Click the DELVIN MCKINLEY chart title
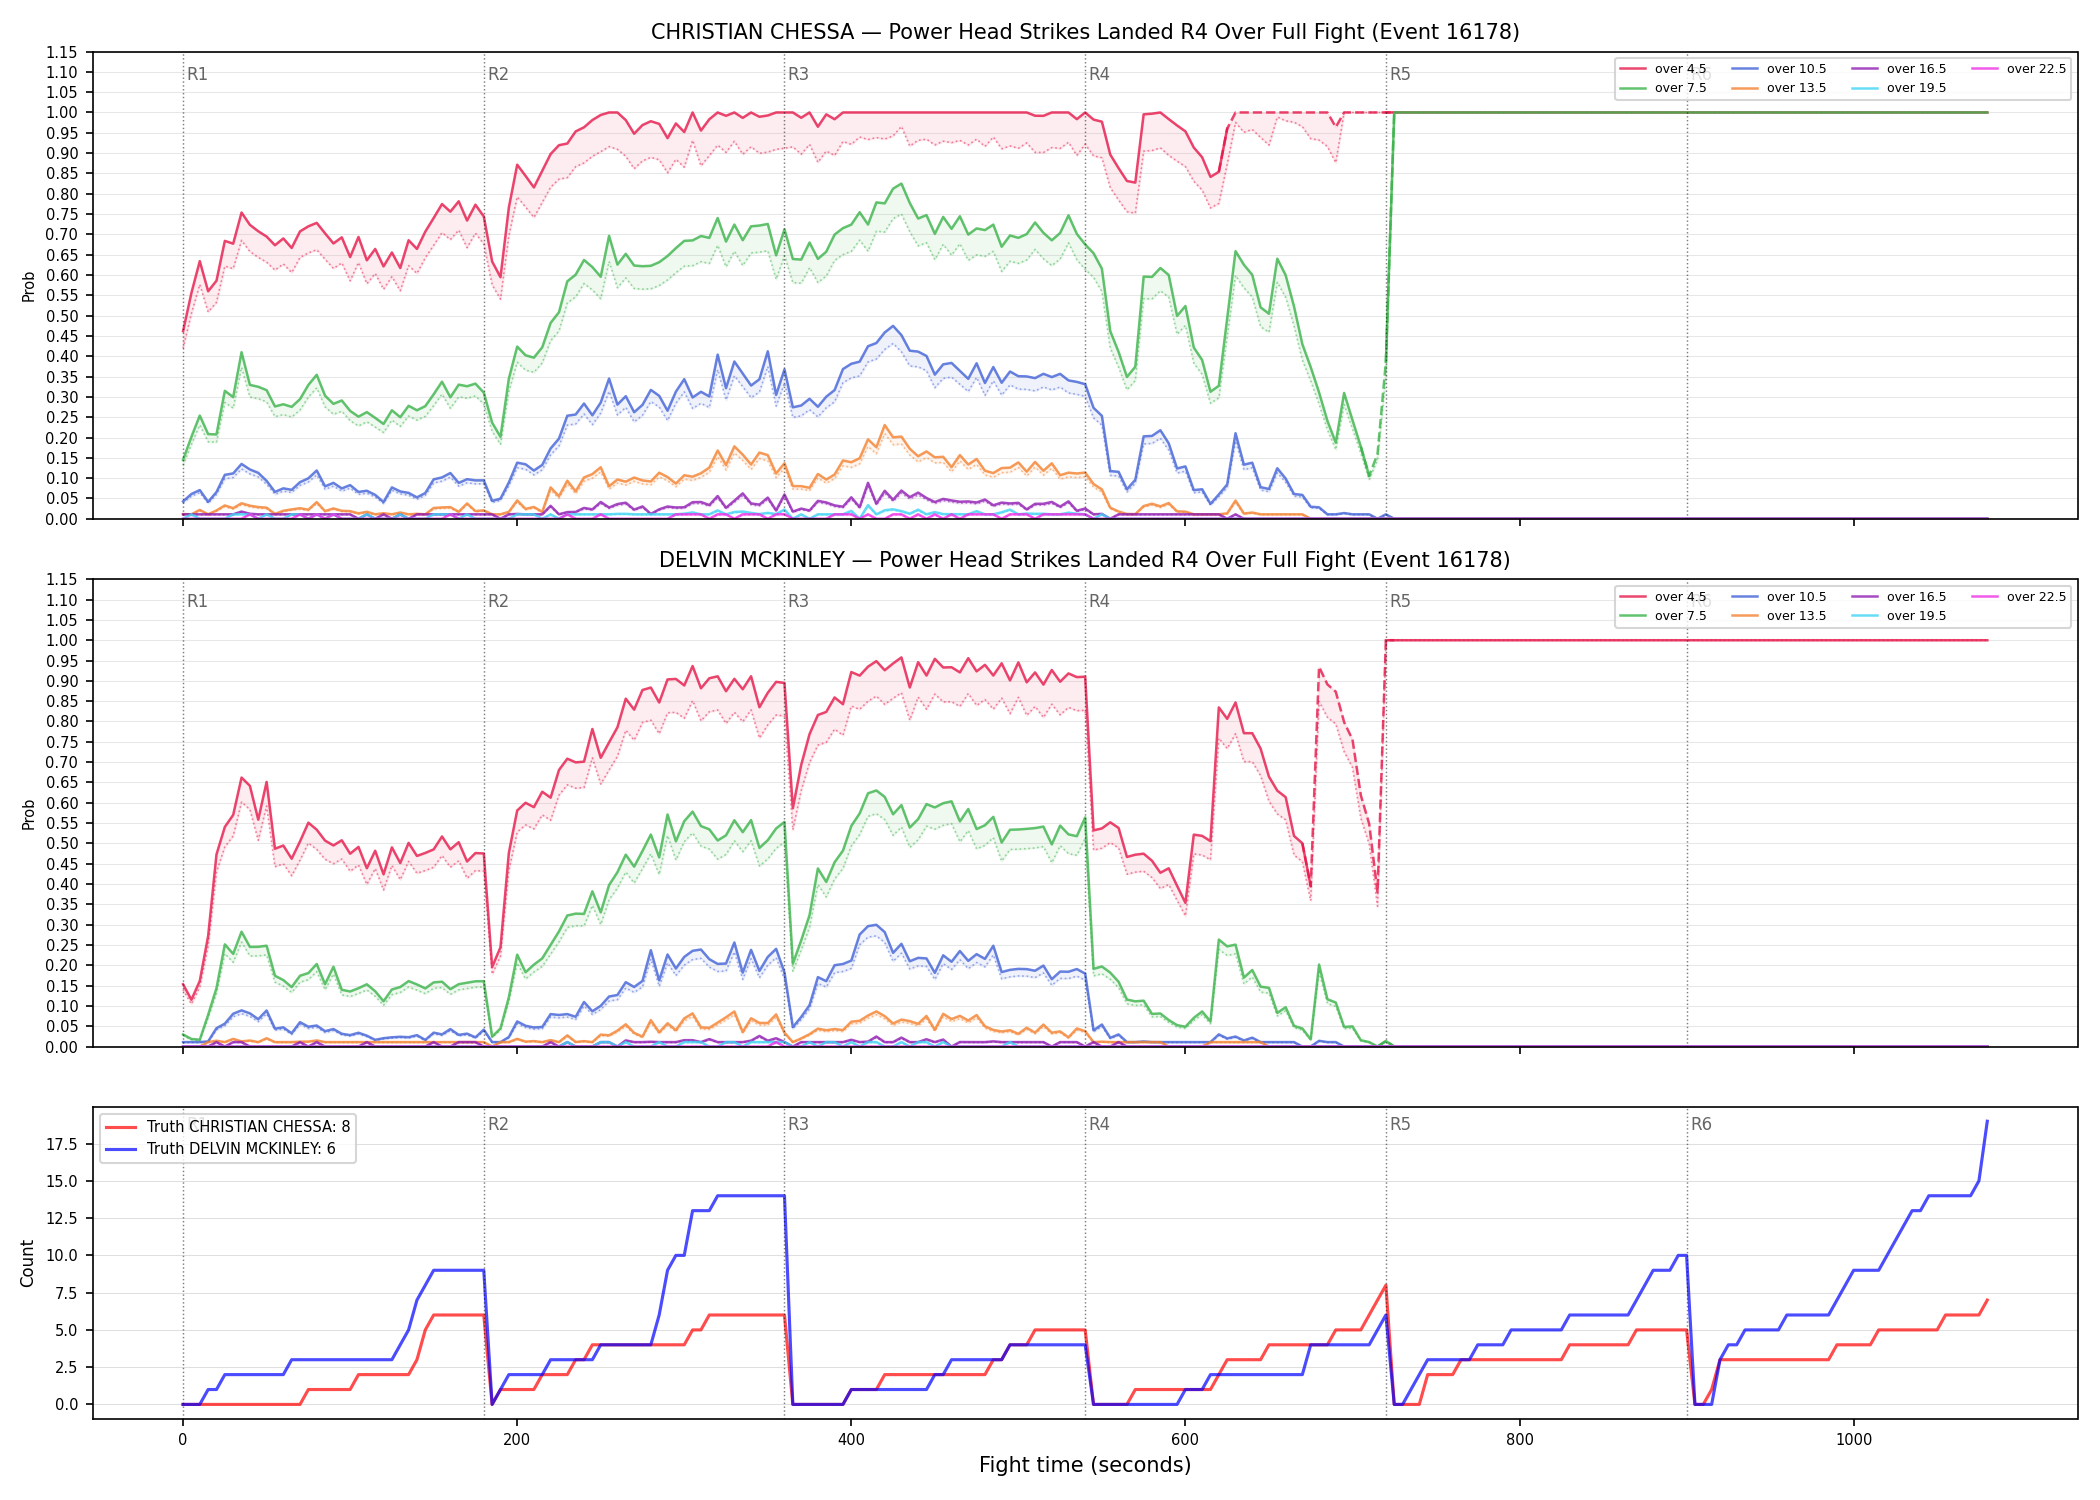Screen dimensions: 2100x1500 click(1085, 560)
